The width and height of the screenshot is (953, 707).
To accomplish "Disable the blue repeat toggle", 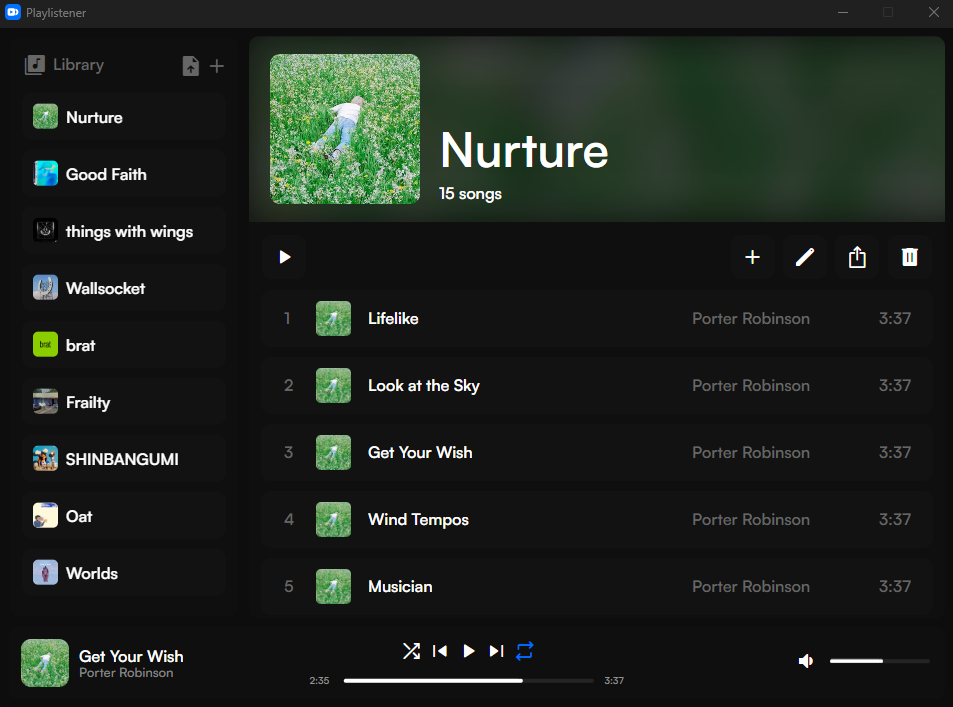I will click(x=525, y=651).
